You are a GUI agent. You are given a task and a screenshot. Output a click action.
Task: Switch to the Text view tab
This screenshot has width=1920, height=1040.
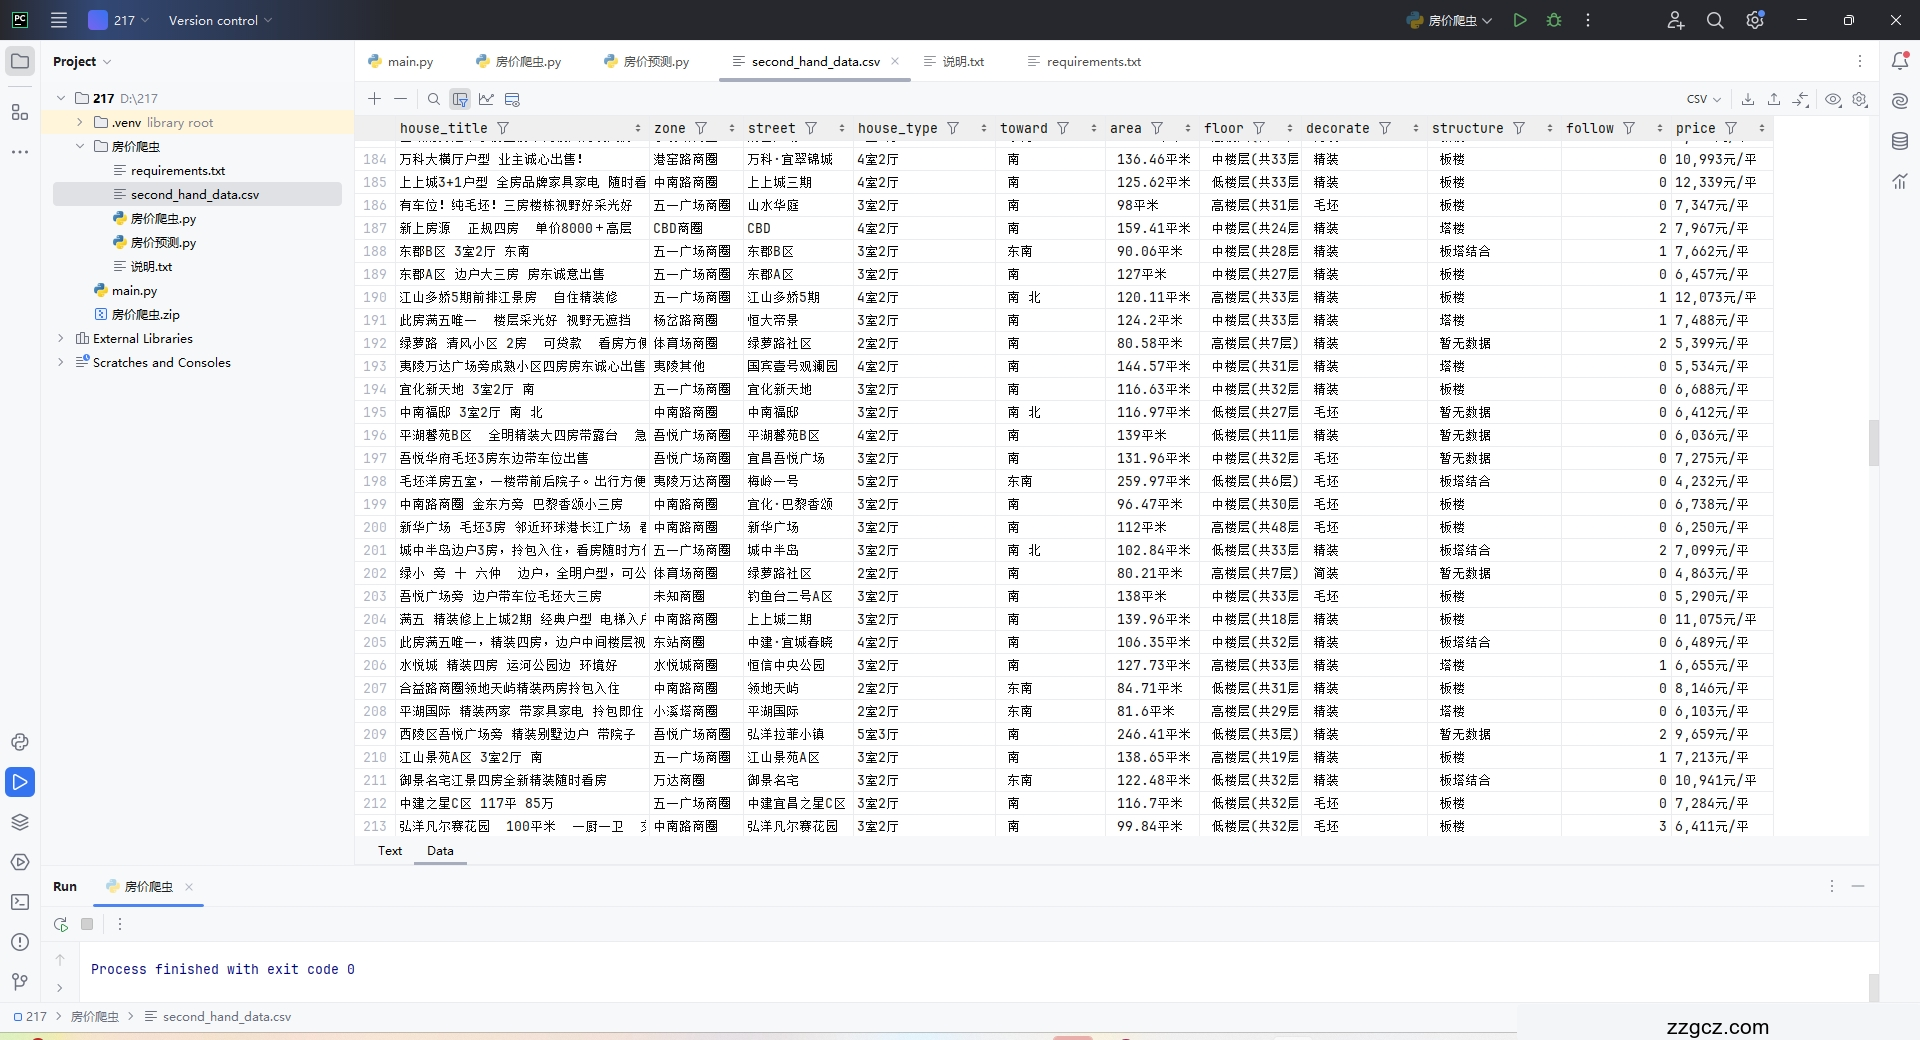[389, 851]
